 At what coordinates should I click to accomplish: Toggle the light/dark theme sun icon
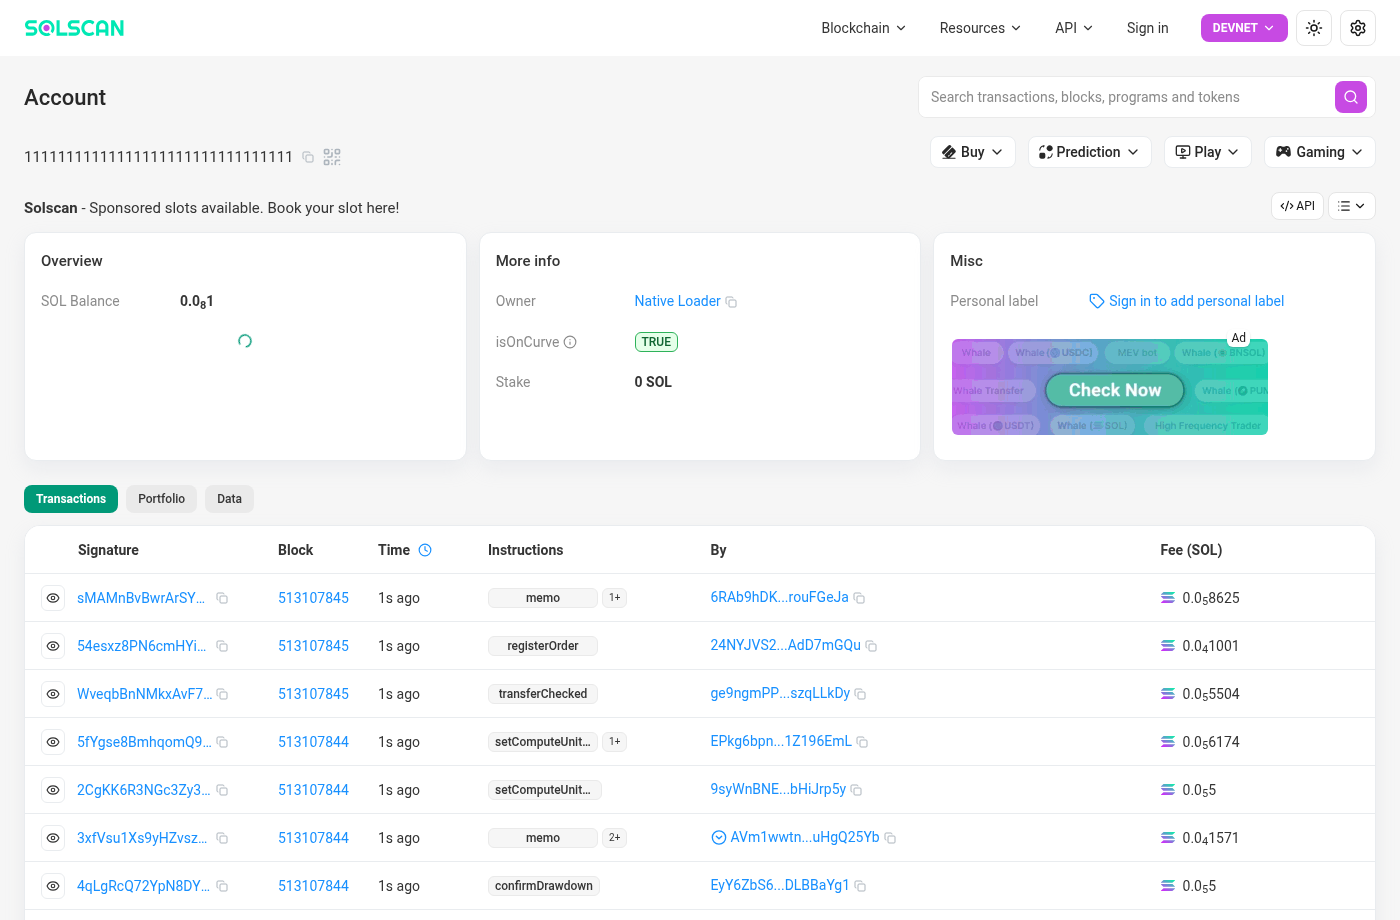[1314, 28]
